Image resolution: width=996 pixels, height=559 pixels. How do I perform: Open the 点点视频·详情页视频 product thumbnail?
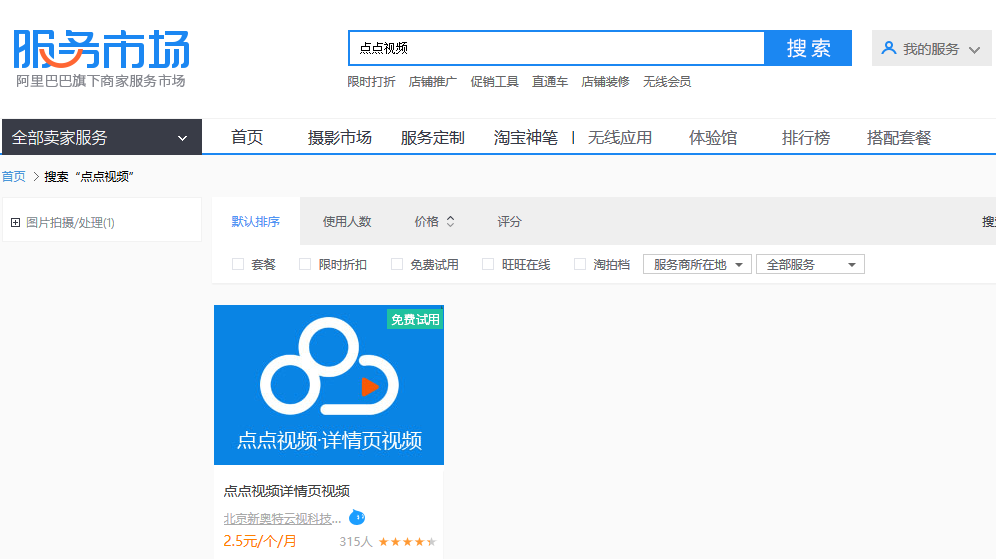(329, 385)
